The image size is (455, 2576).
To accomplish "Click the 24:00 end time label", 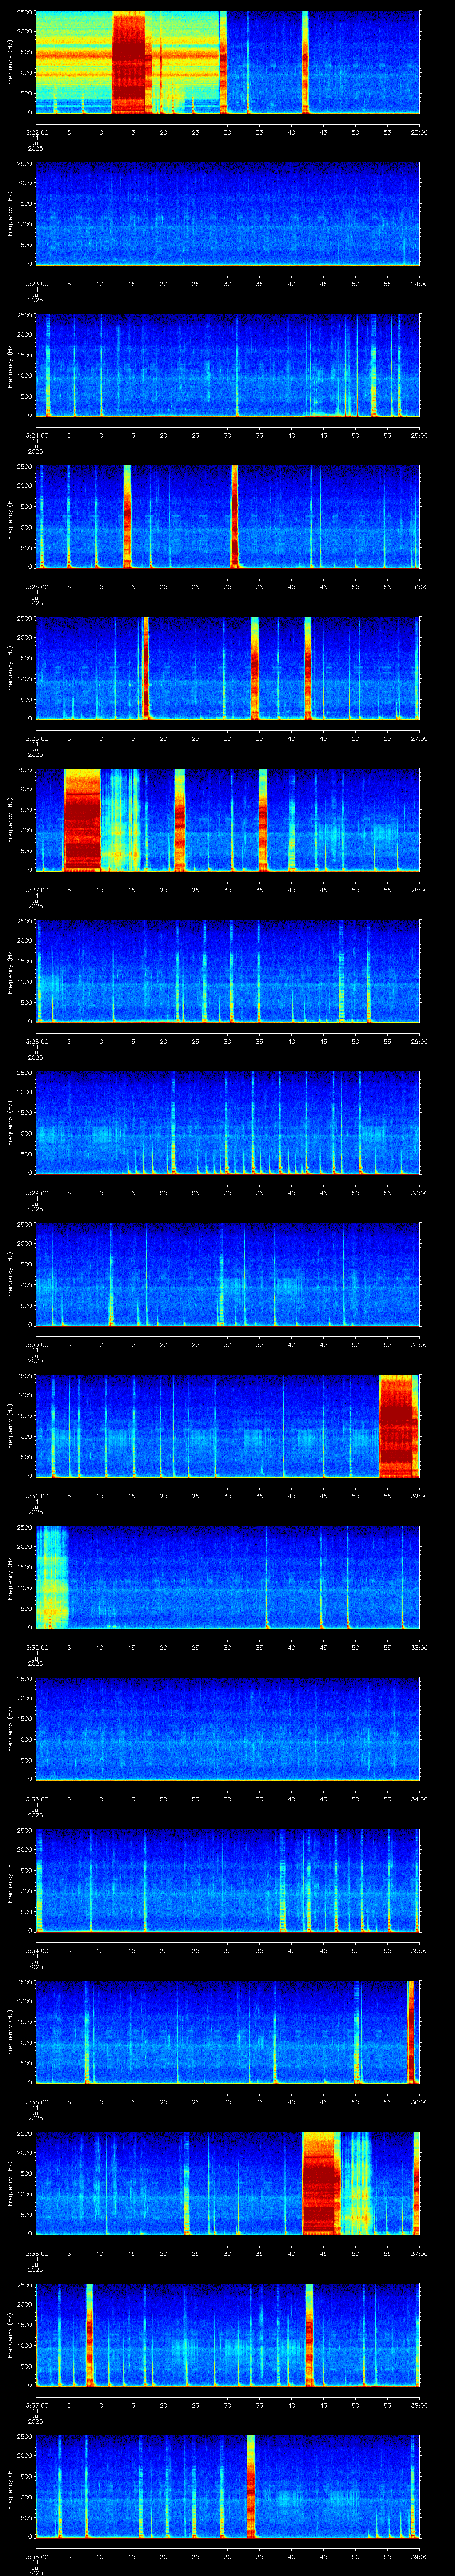I will click(x=418, y=284).
